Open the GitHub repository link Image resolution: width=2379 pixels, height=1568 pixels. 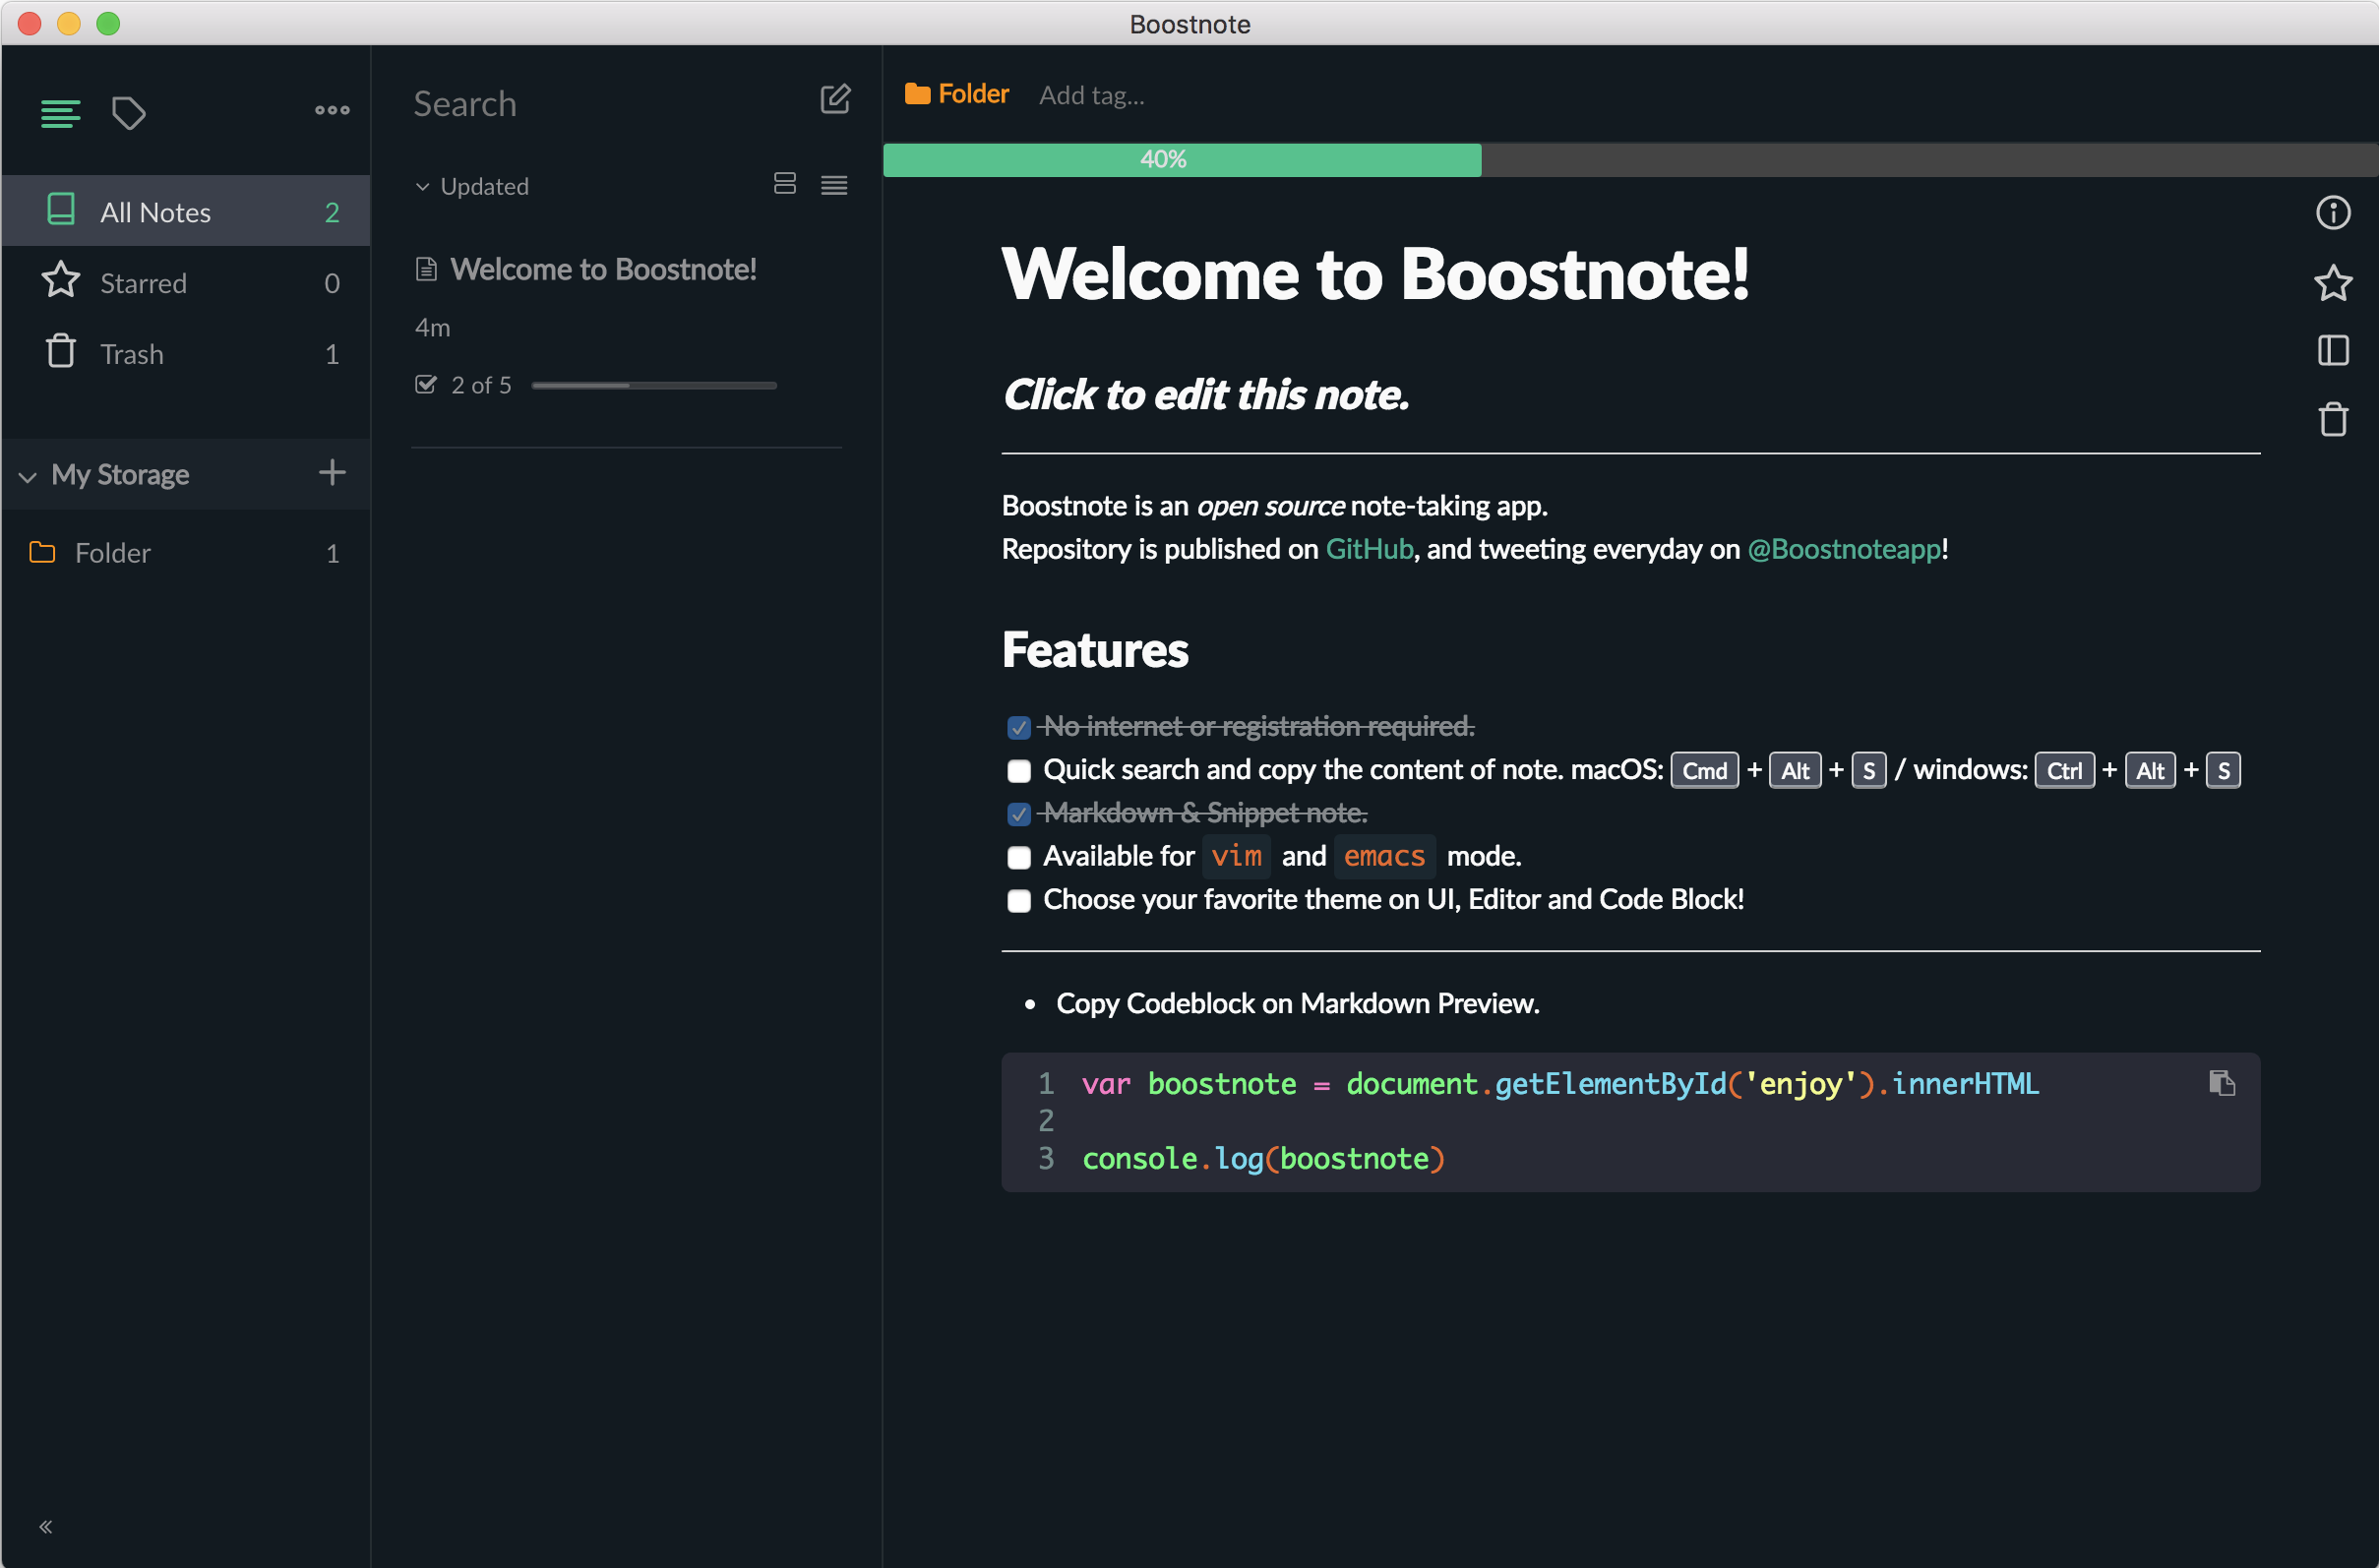pyautogui.click(x=1369, y=549)
